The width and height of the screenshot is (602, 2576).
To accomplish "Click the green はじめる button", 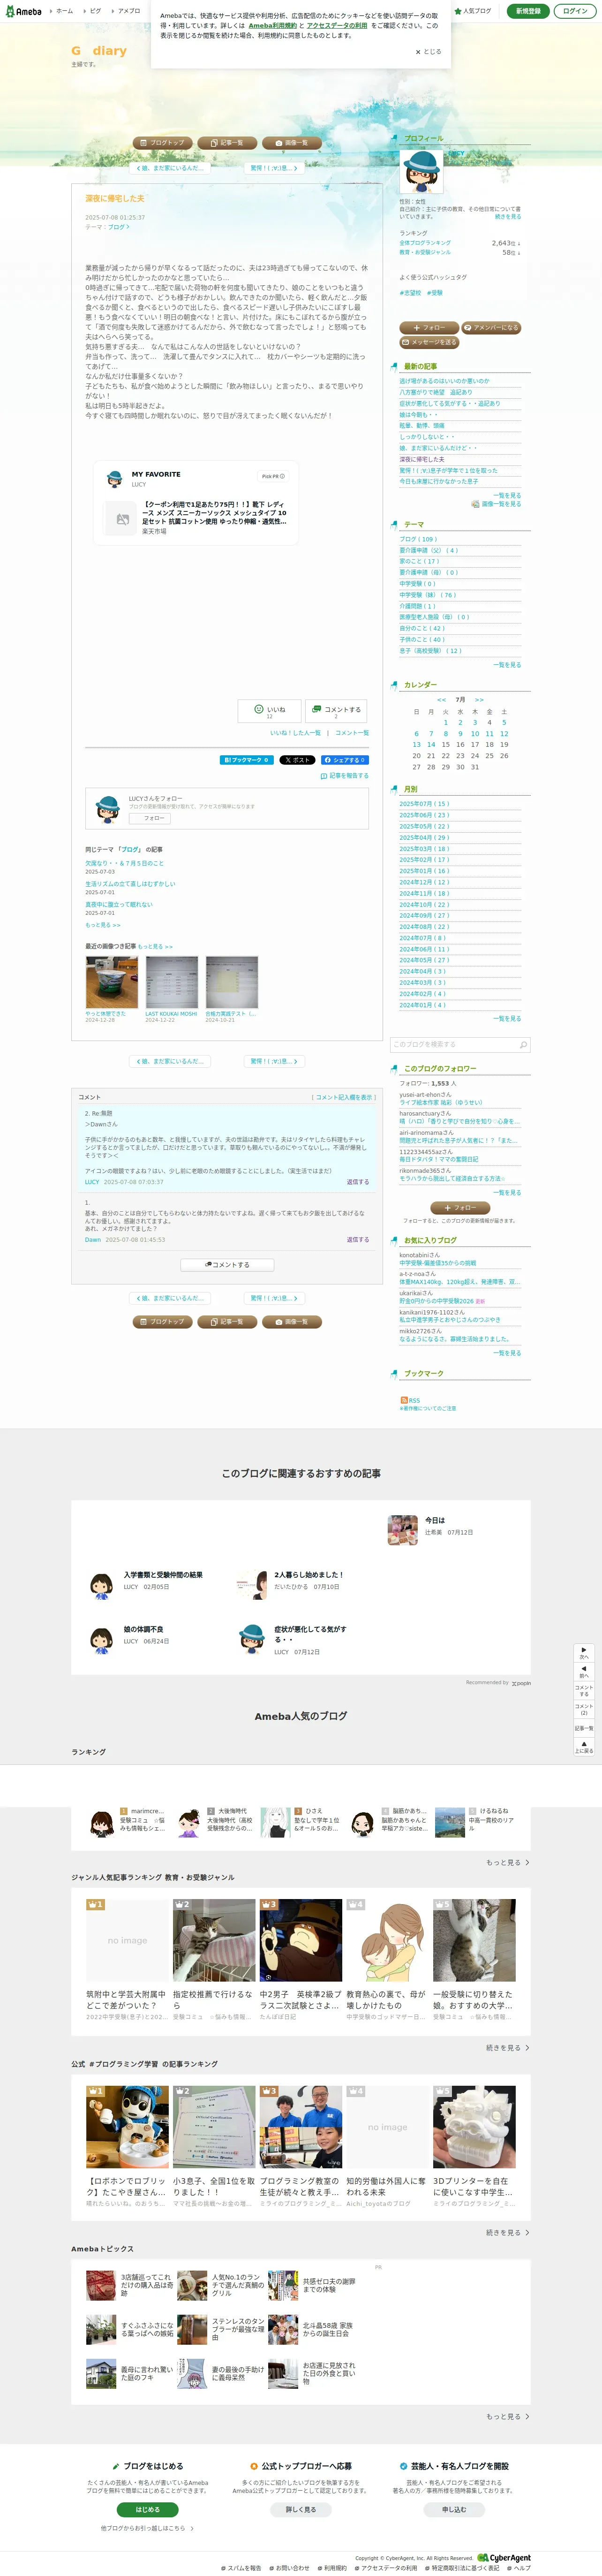I will [148, 2509].
